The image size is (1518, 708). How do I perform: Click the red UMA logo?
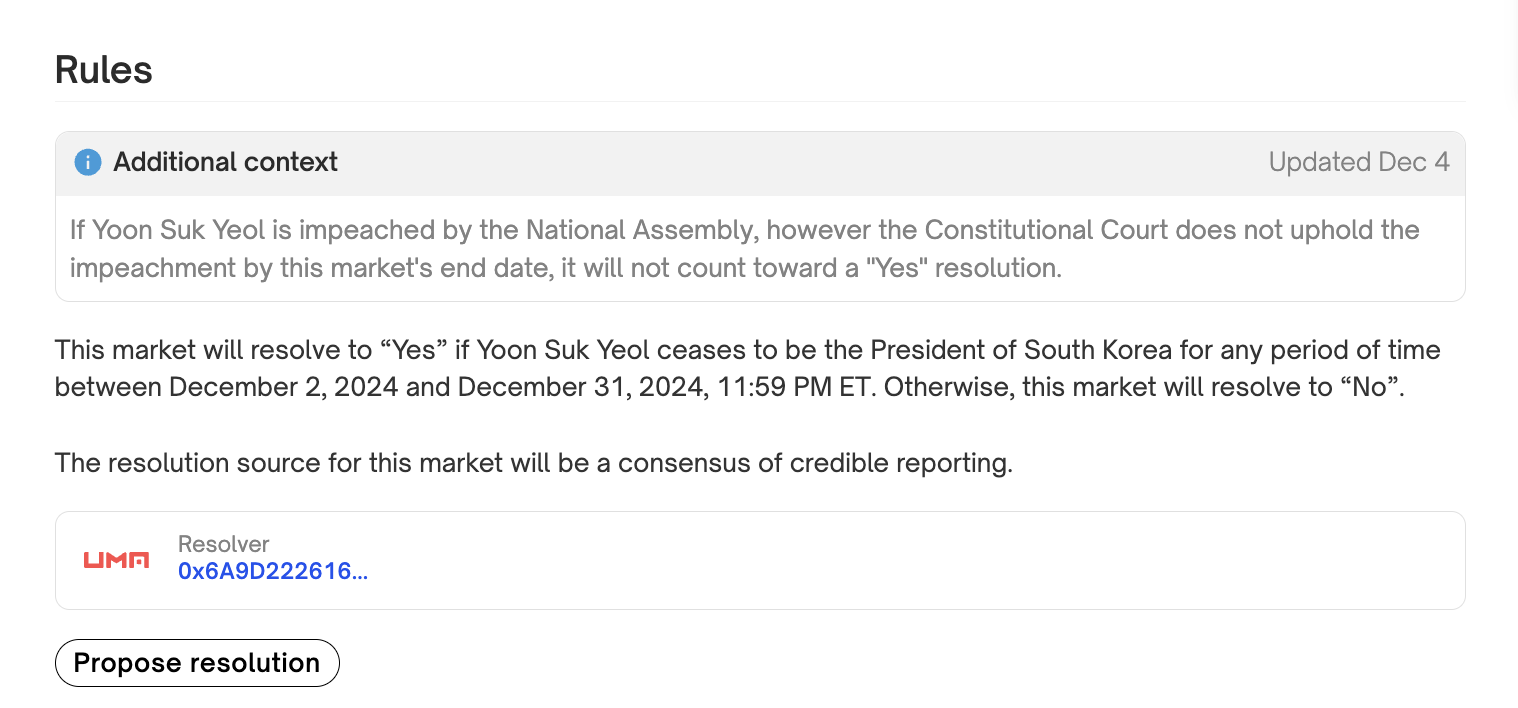pos(116,560)
